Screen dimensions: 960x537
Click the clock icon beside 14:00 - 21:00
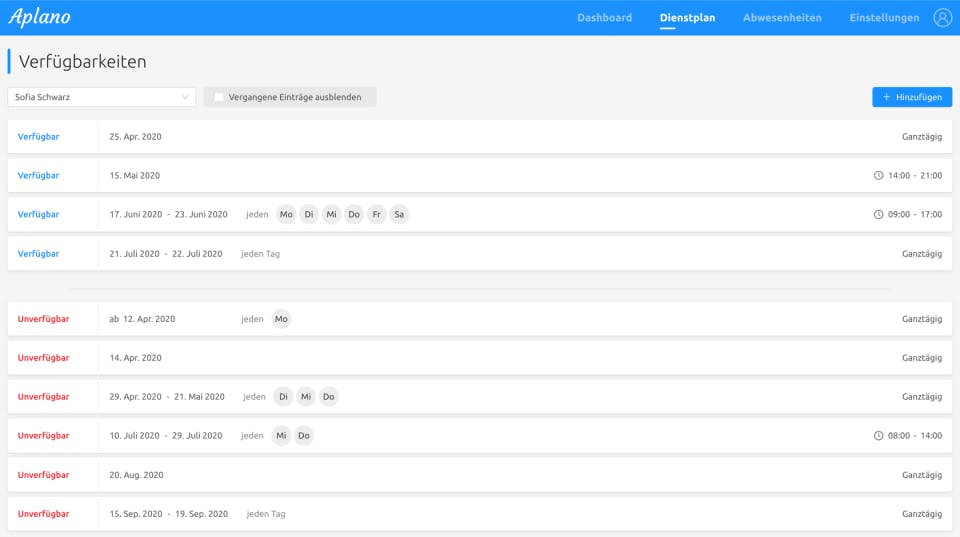(878, 176)
